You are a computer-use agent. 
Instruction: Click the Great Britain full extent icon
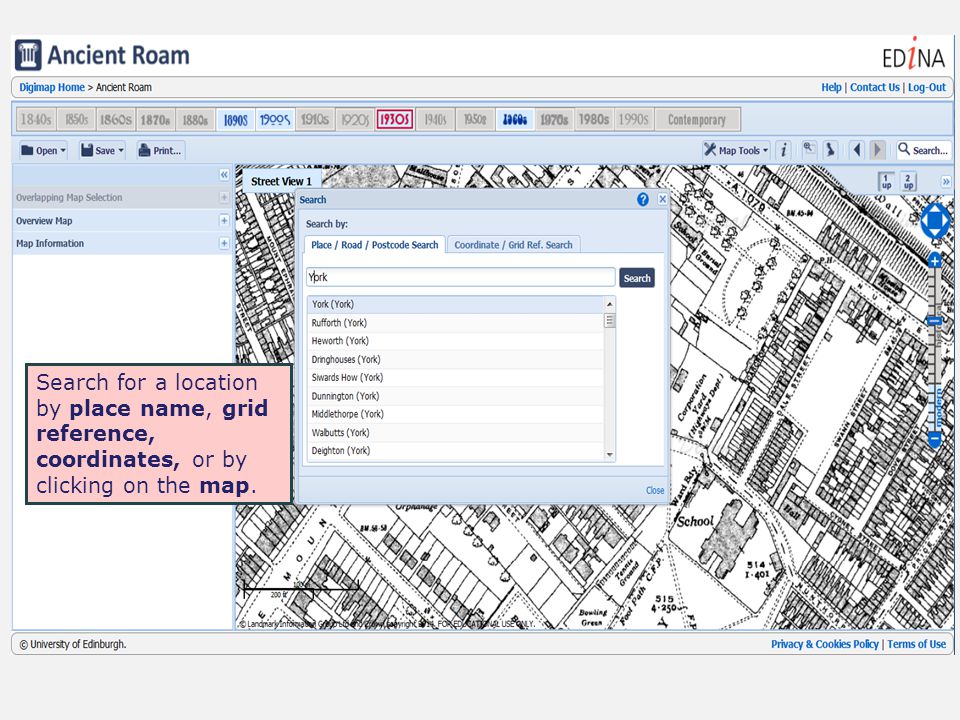(x=830, y=149)
